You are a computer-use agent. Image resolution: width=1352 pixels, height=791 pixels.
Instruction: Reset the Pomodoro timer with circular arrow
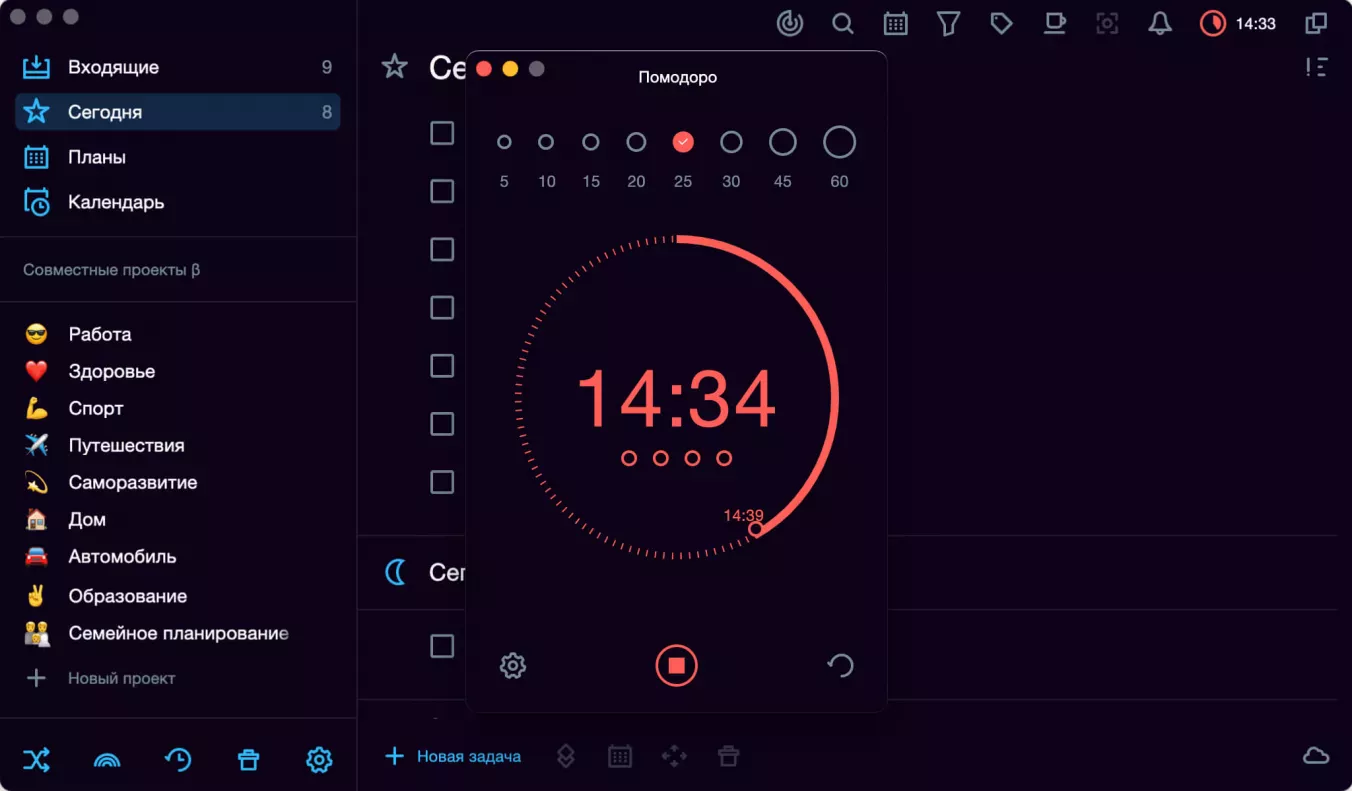[840, 665]
